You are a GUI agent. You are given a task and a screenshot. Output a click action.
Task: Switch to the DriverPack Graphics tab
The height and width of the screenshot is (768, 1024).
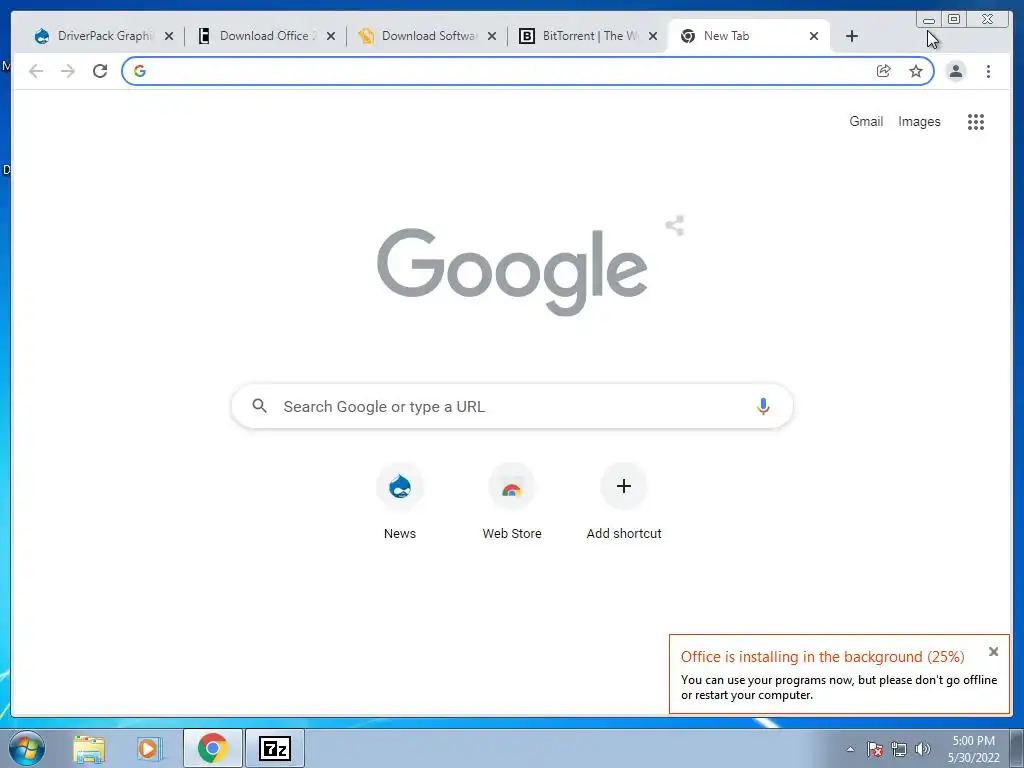(104, 36)
